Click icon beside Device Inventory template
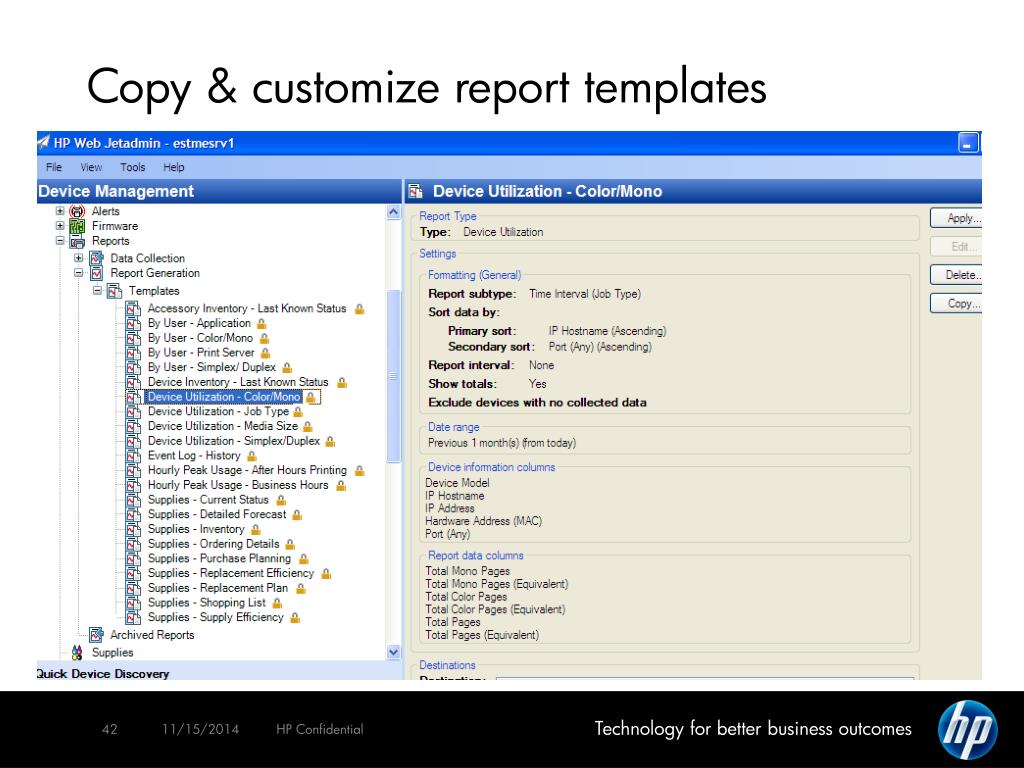1024x768 pixels. click(x=133, y=382)
